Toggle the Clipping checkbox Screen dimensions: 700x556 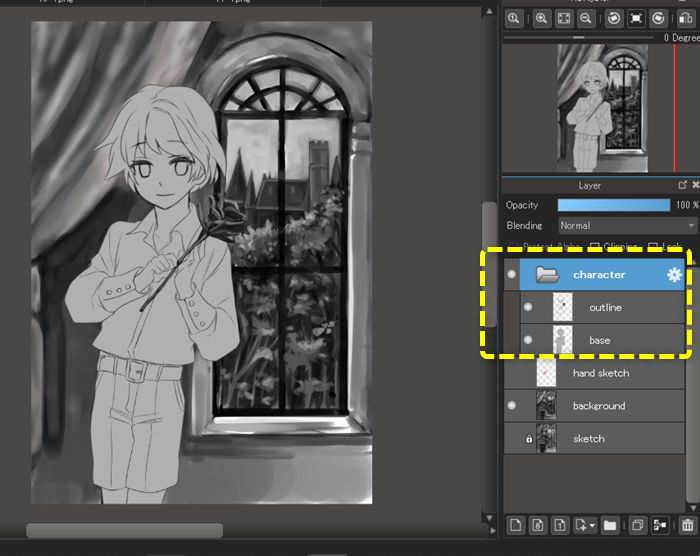(594, 247)
